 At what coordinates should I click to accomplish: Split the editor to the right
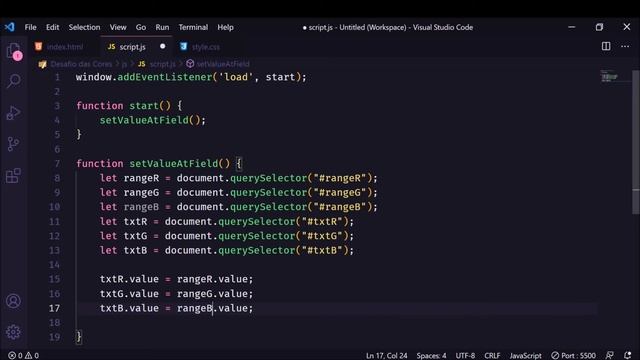(606, 46)
